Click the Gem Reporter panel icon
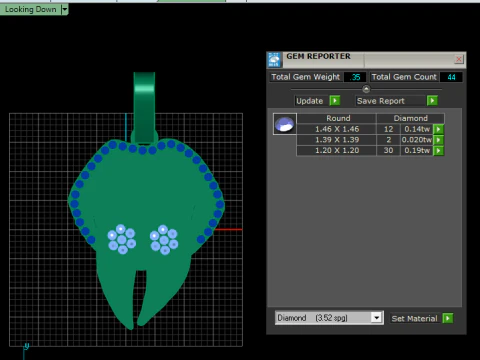Viewport: 480px width, 360px height. click(x=274, y=60)
